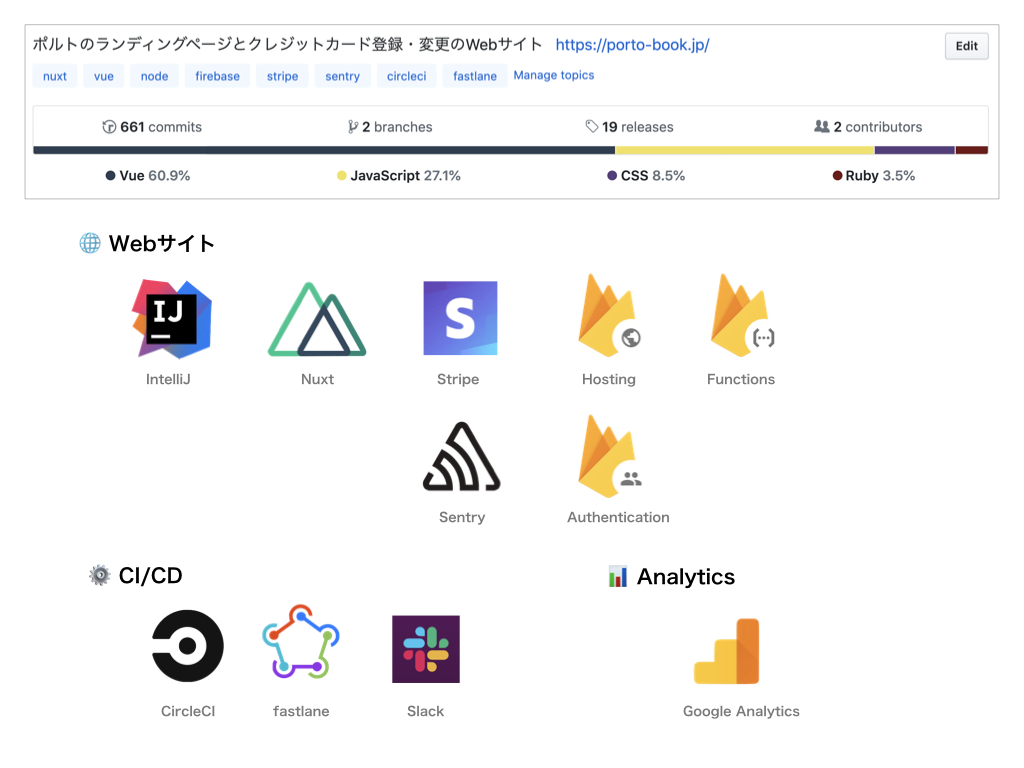Click the commits history icon
1024x768 pixels.
coord(109,127)
